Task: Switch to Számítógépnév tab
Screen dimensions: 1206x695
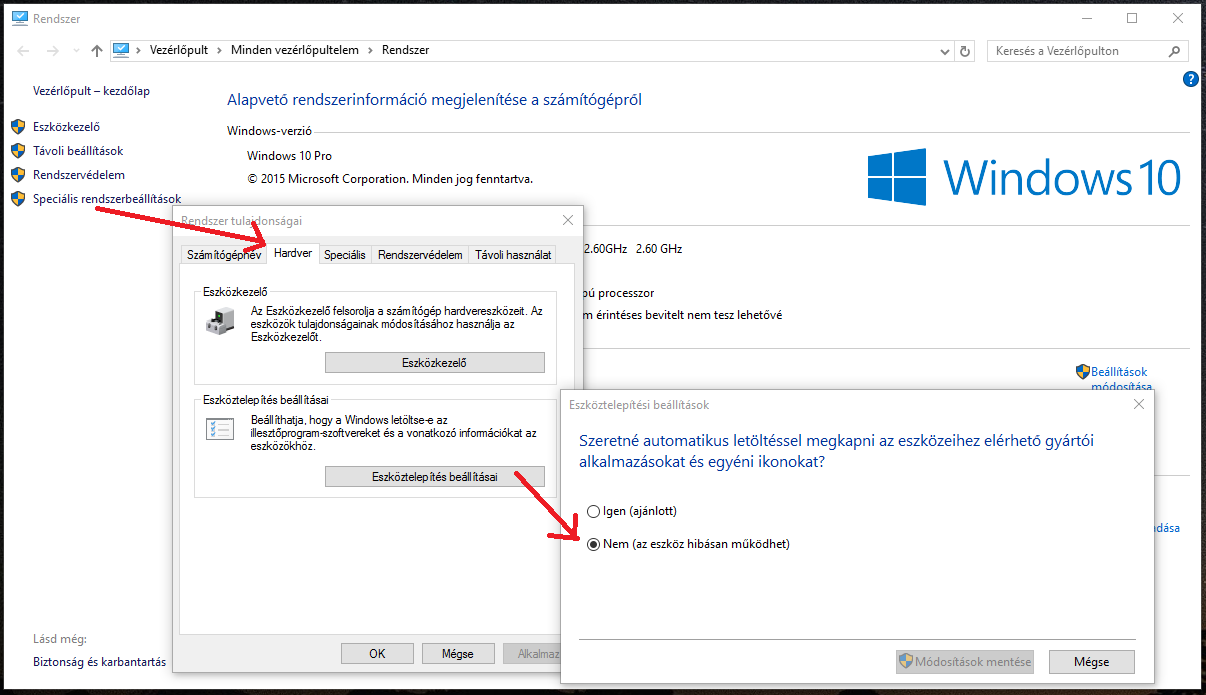Action: point(224,255)
